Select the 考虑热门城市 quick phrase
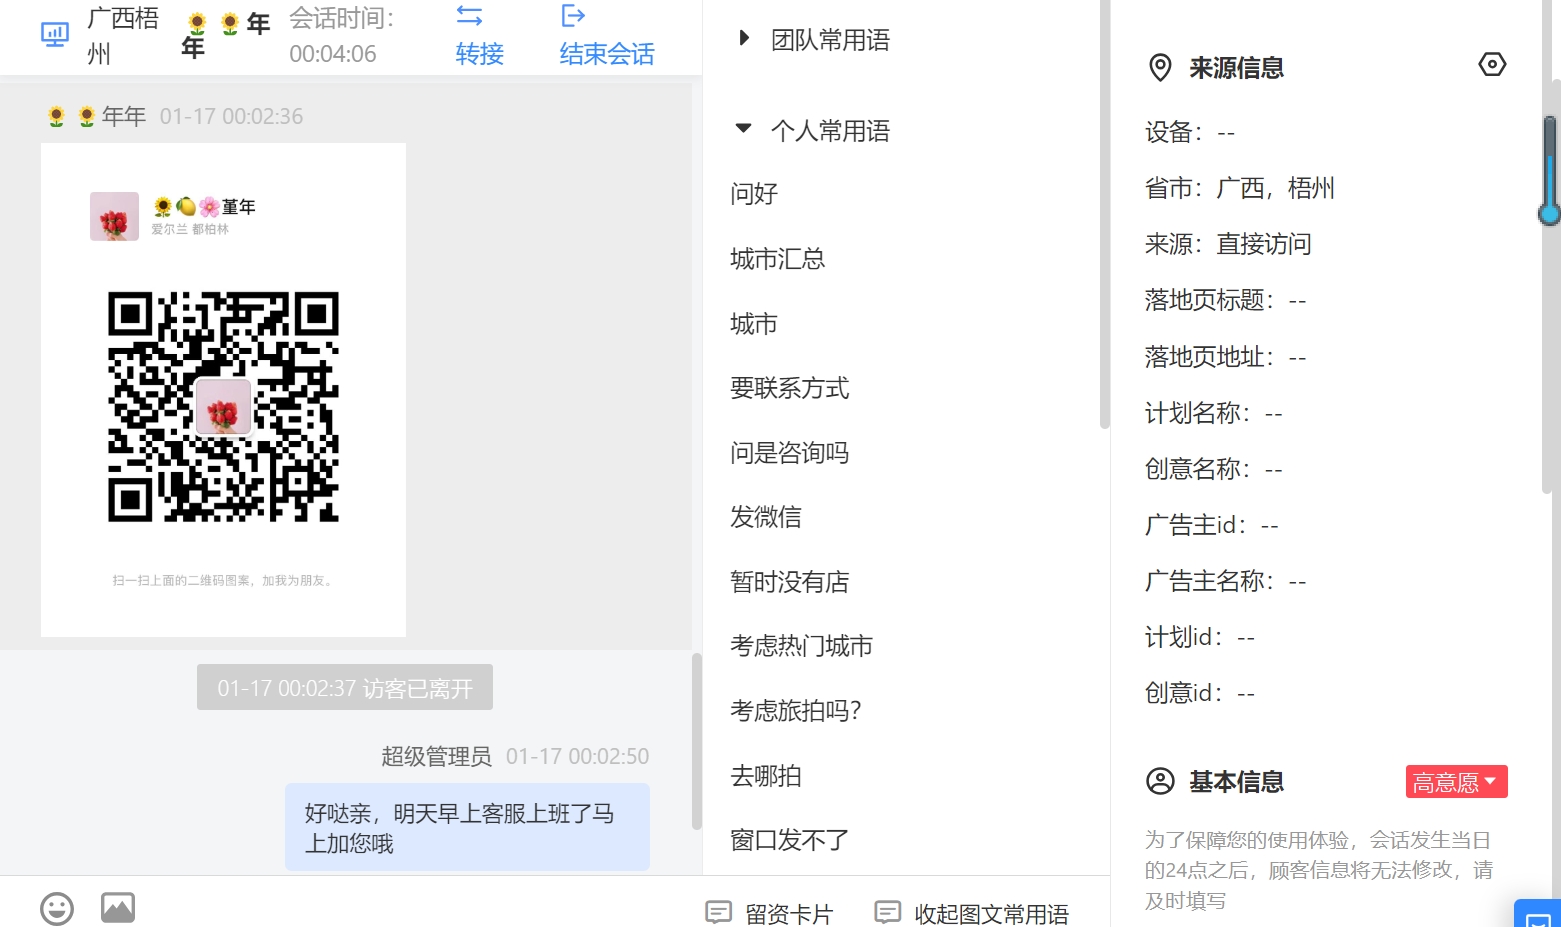Screen dimensions: 1561x927 [802, 646]
